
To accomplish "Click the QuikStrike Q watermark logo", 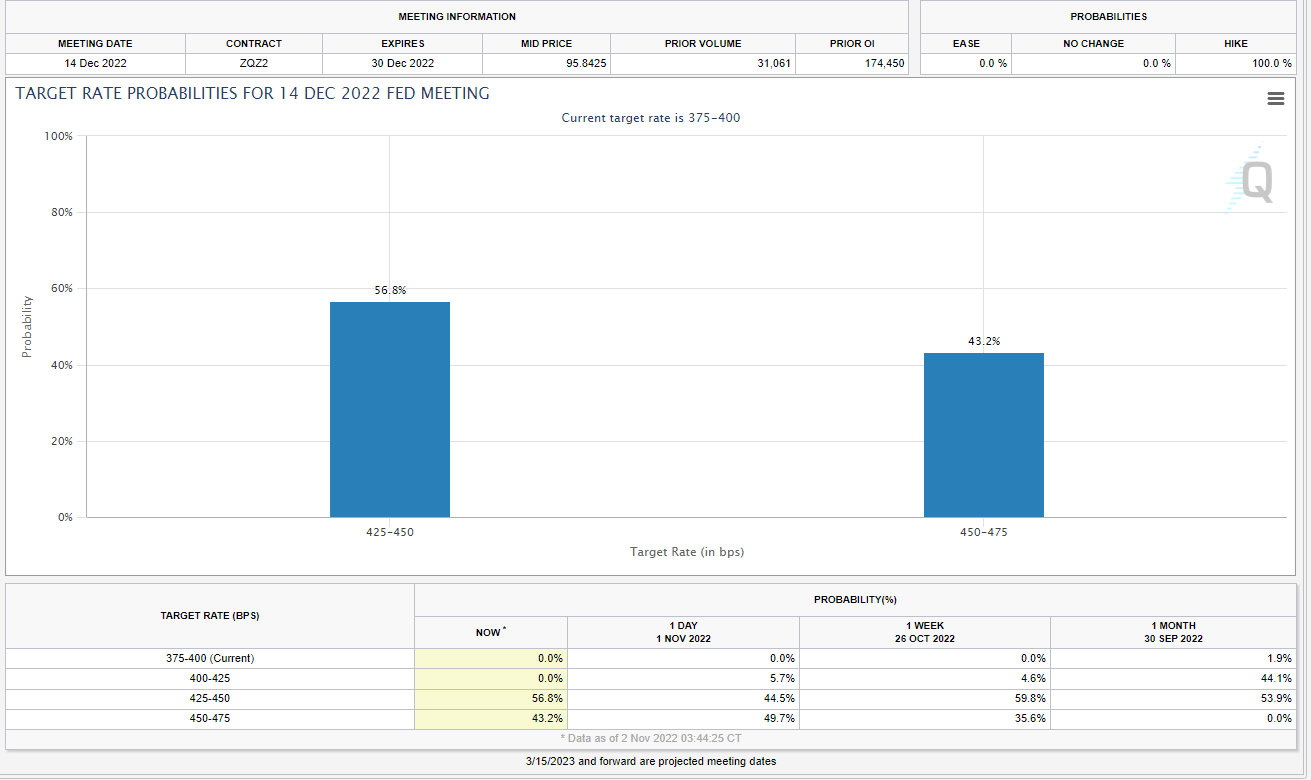I will pos(1258,181).
